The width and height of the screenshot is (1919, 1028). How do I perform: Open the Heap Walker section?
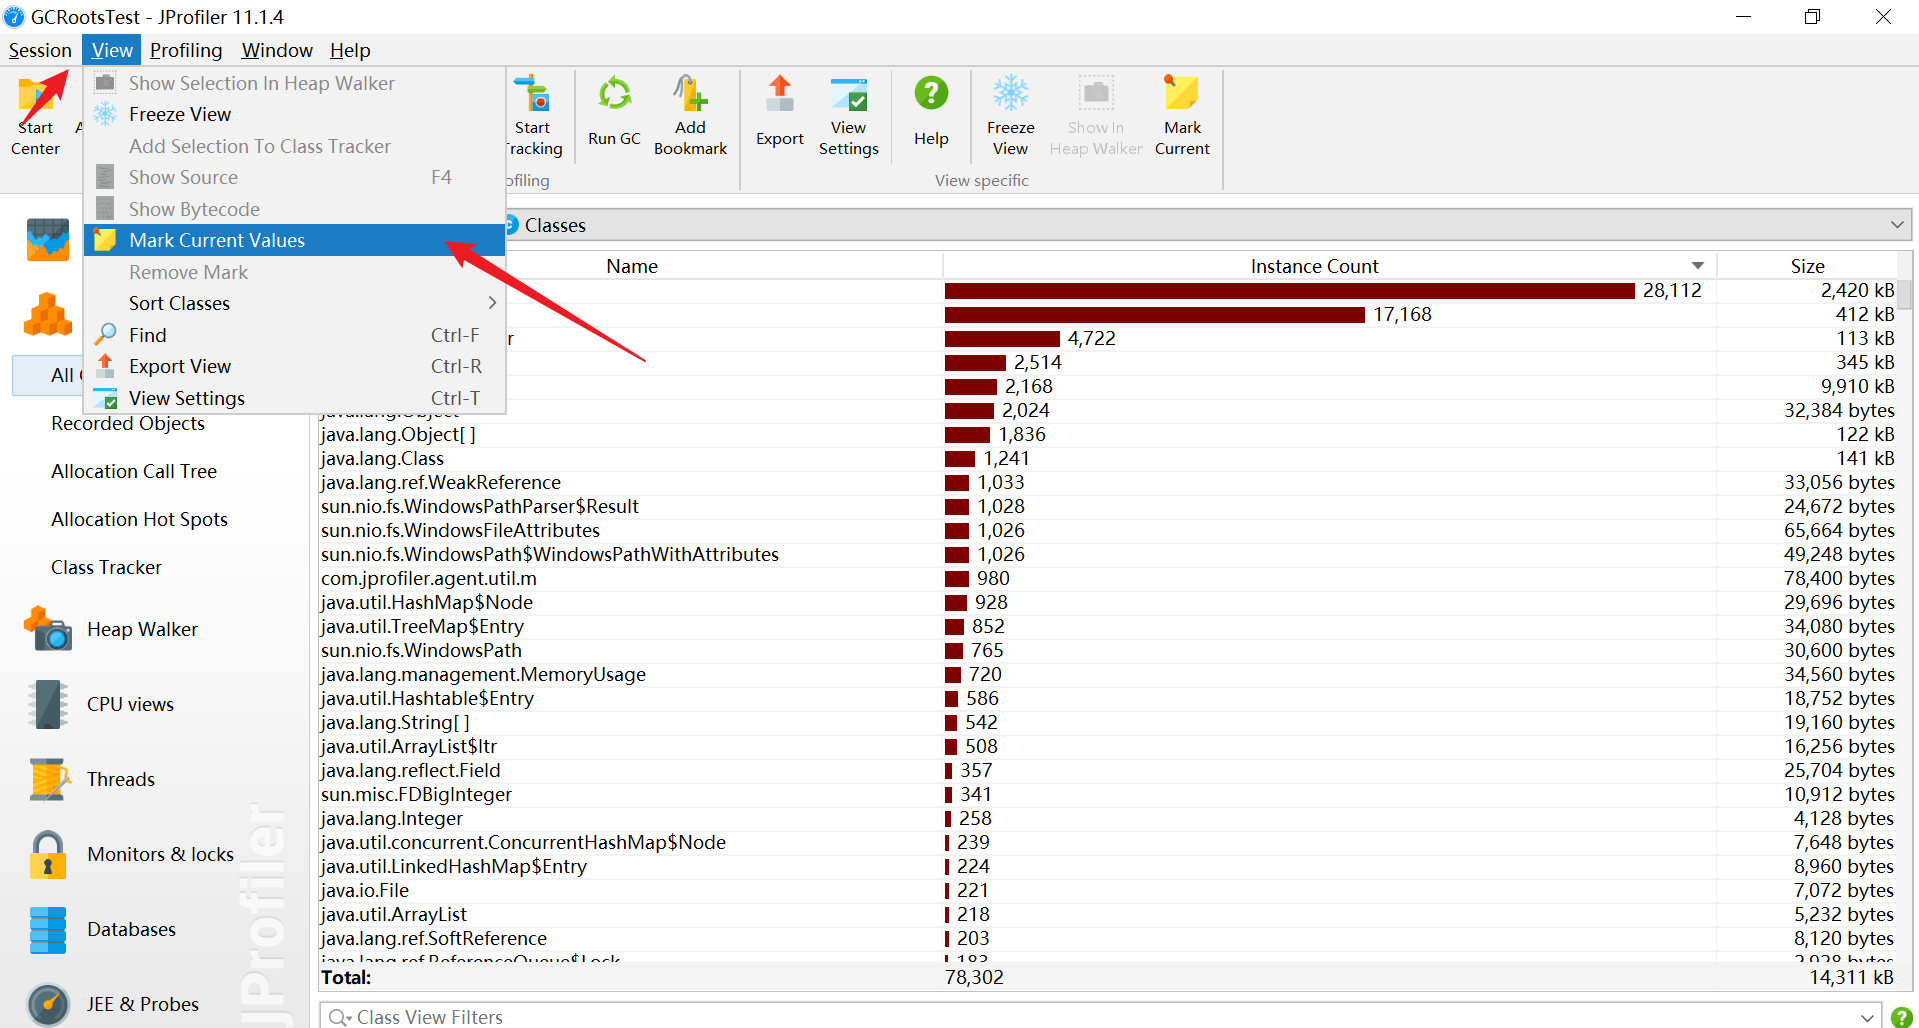pos(142,630)
